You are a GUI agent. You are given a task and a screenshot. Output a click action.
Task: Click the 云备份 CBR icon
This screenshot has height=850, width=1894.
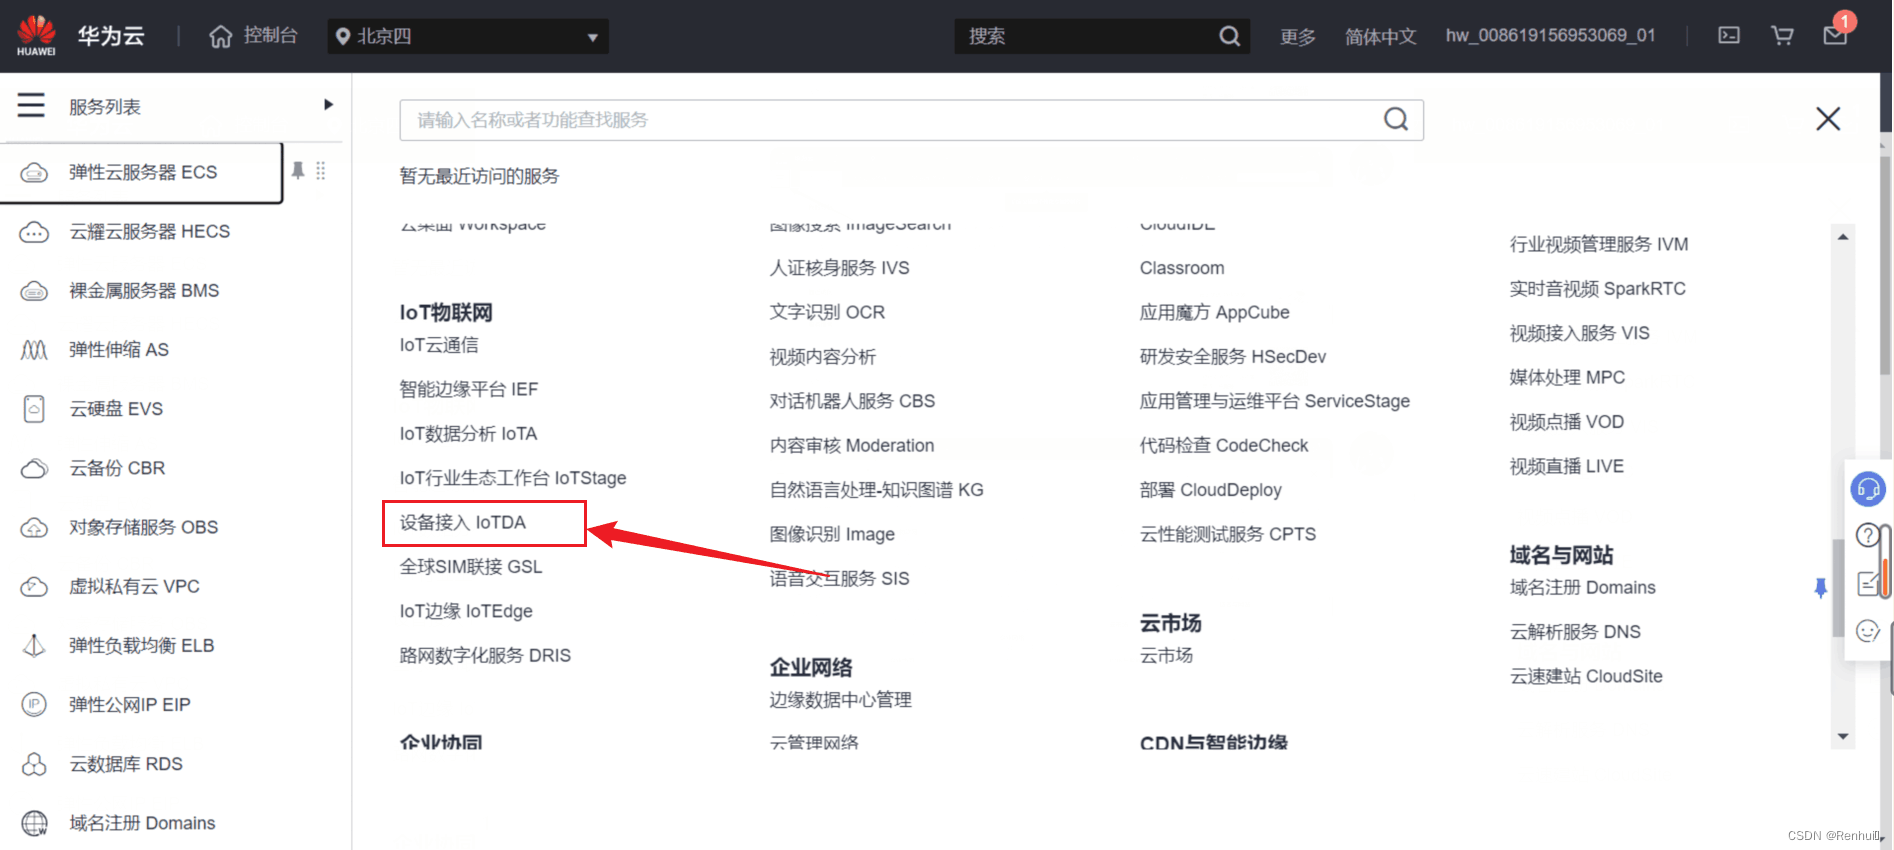point(34,468)
